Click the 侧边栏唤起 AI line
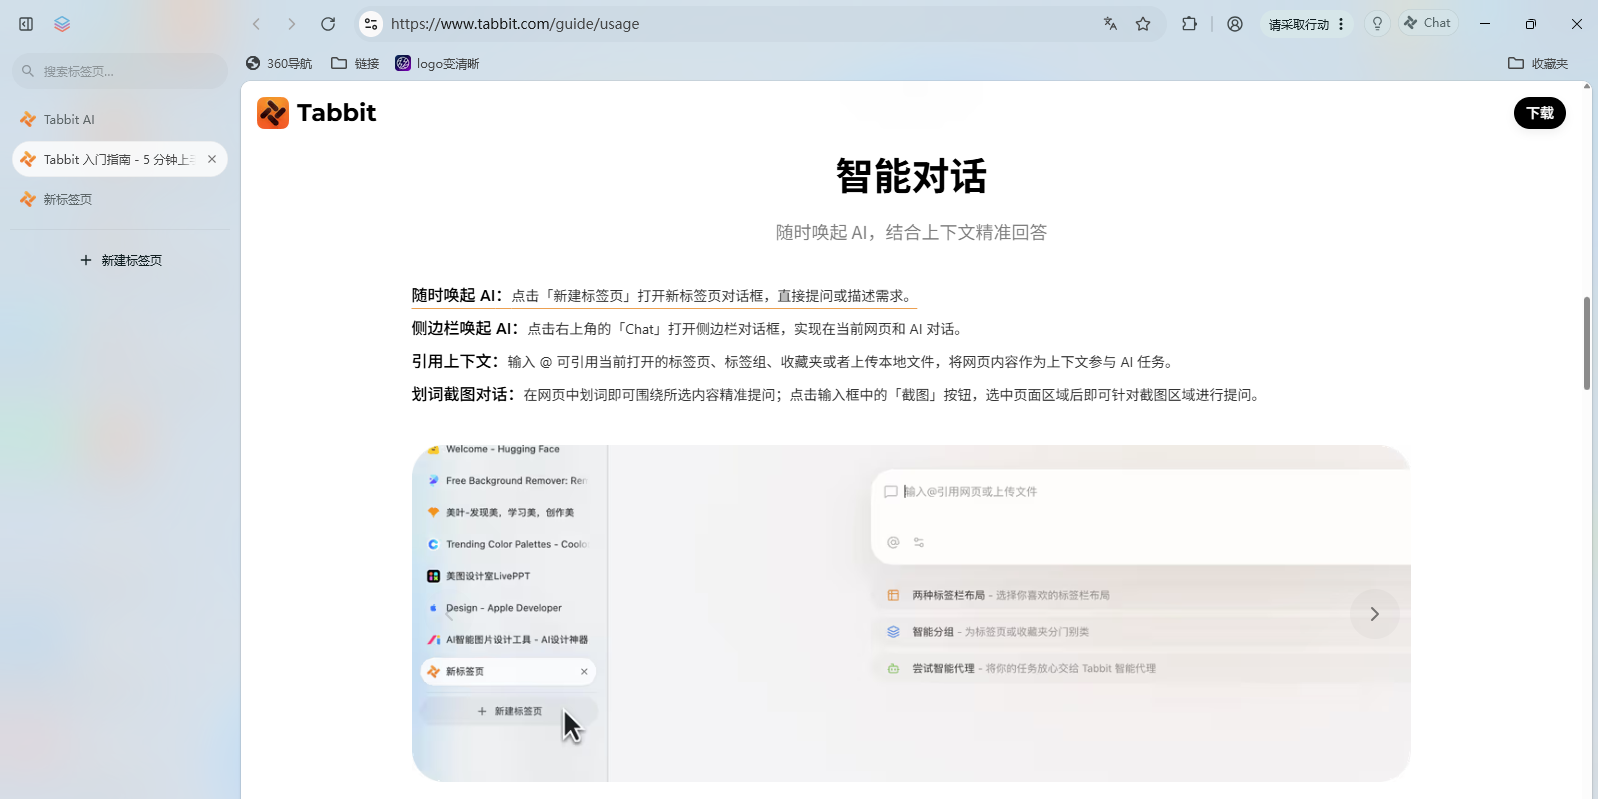The height and width of the screenshot is (799, 1598). 689,329
